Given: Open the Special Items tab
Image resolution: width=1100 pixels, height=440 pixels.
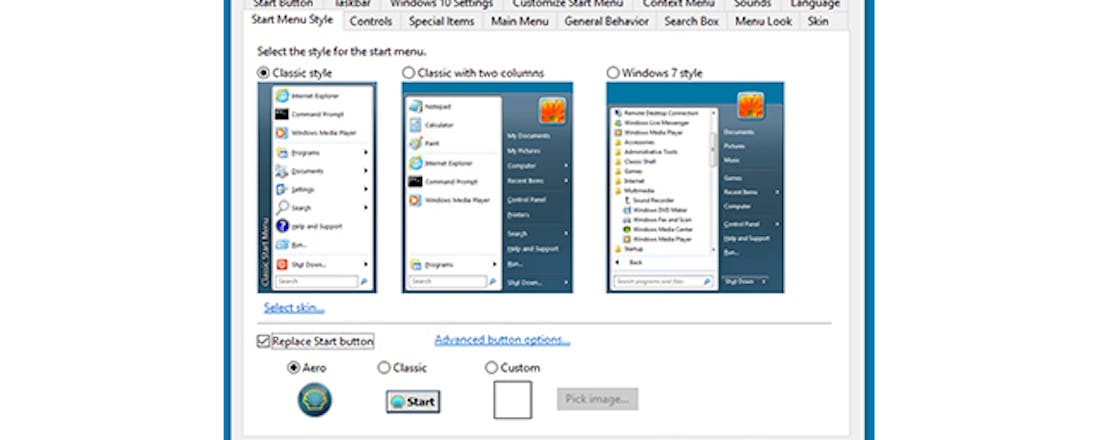Looking at the screenshot, I should [x=442, y=21].
